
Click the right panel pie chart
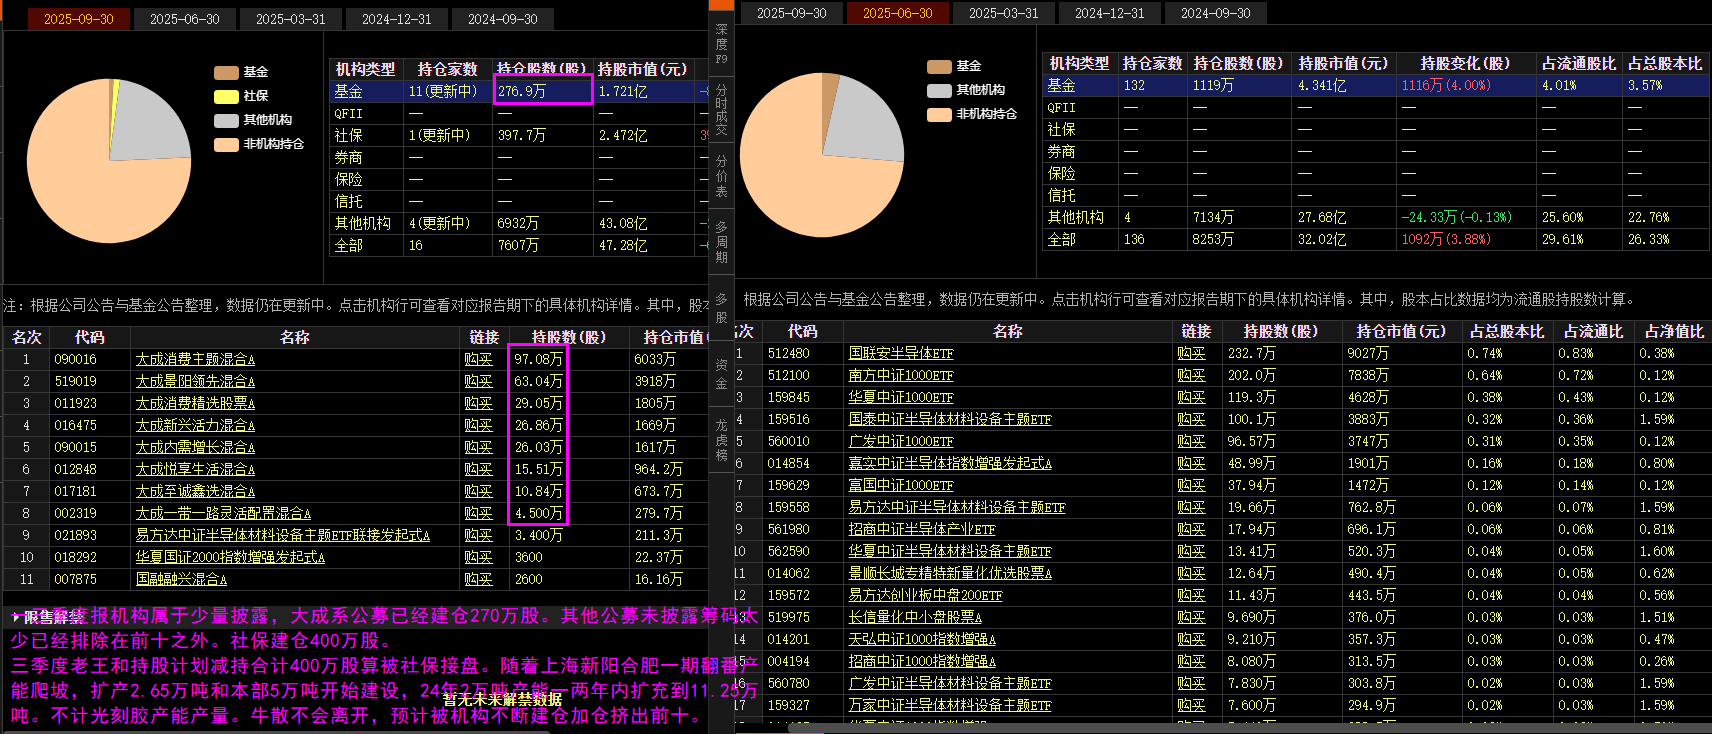pos(822,154)
